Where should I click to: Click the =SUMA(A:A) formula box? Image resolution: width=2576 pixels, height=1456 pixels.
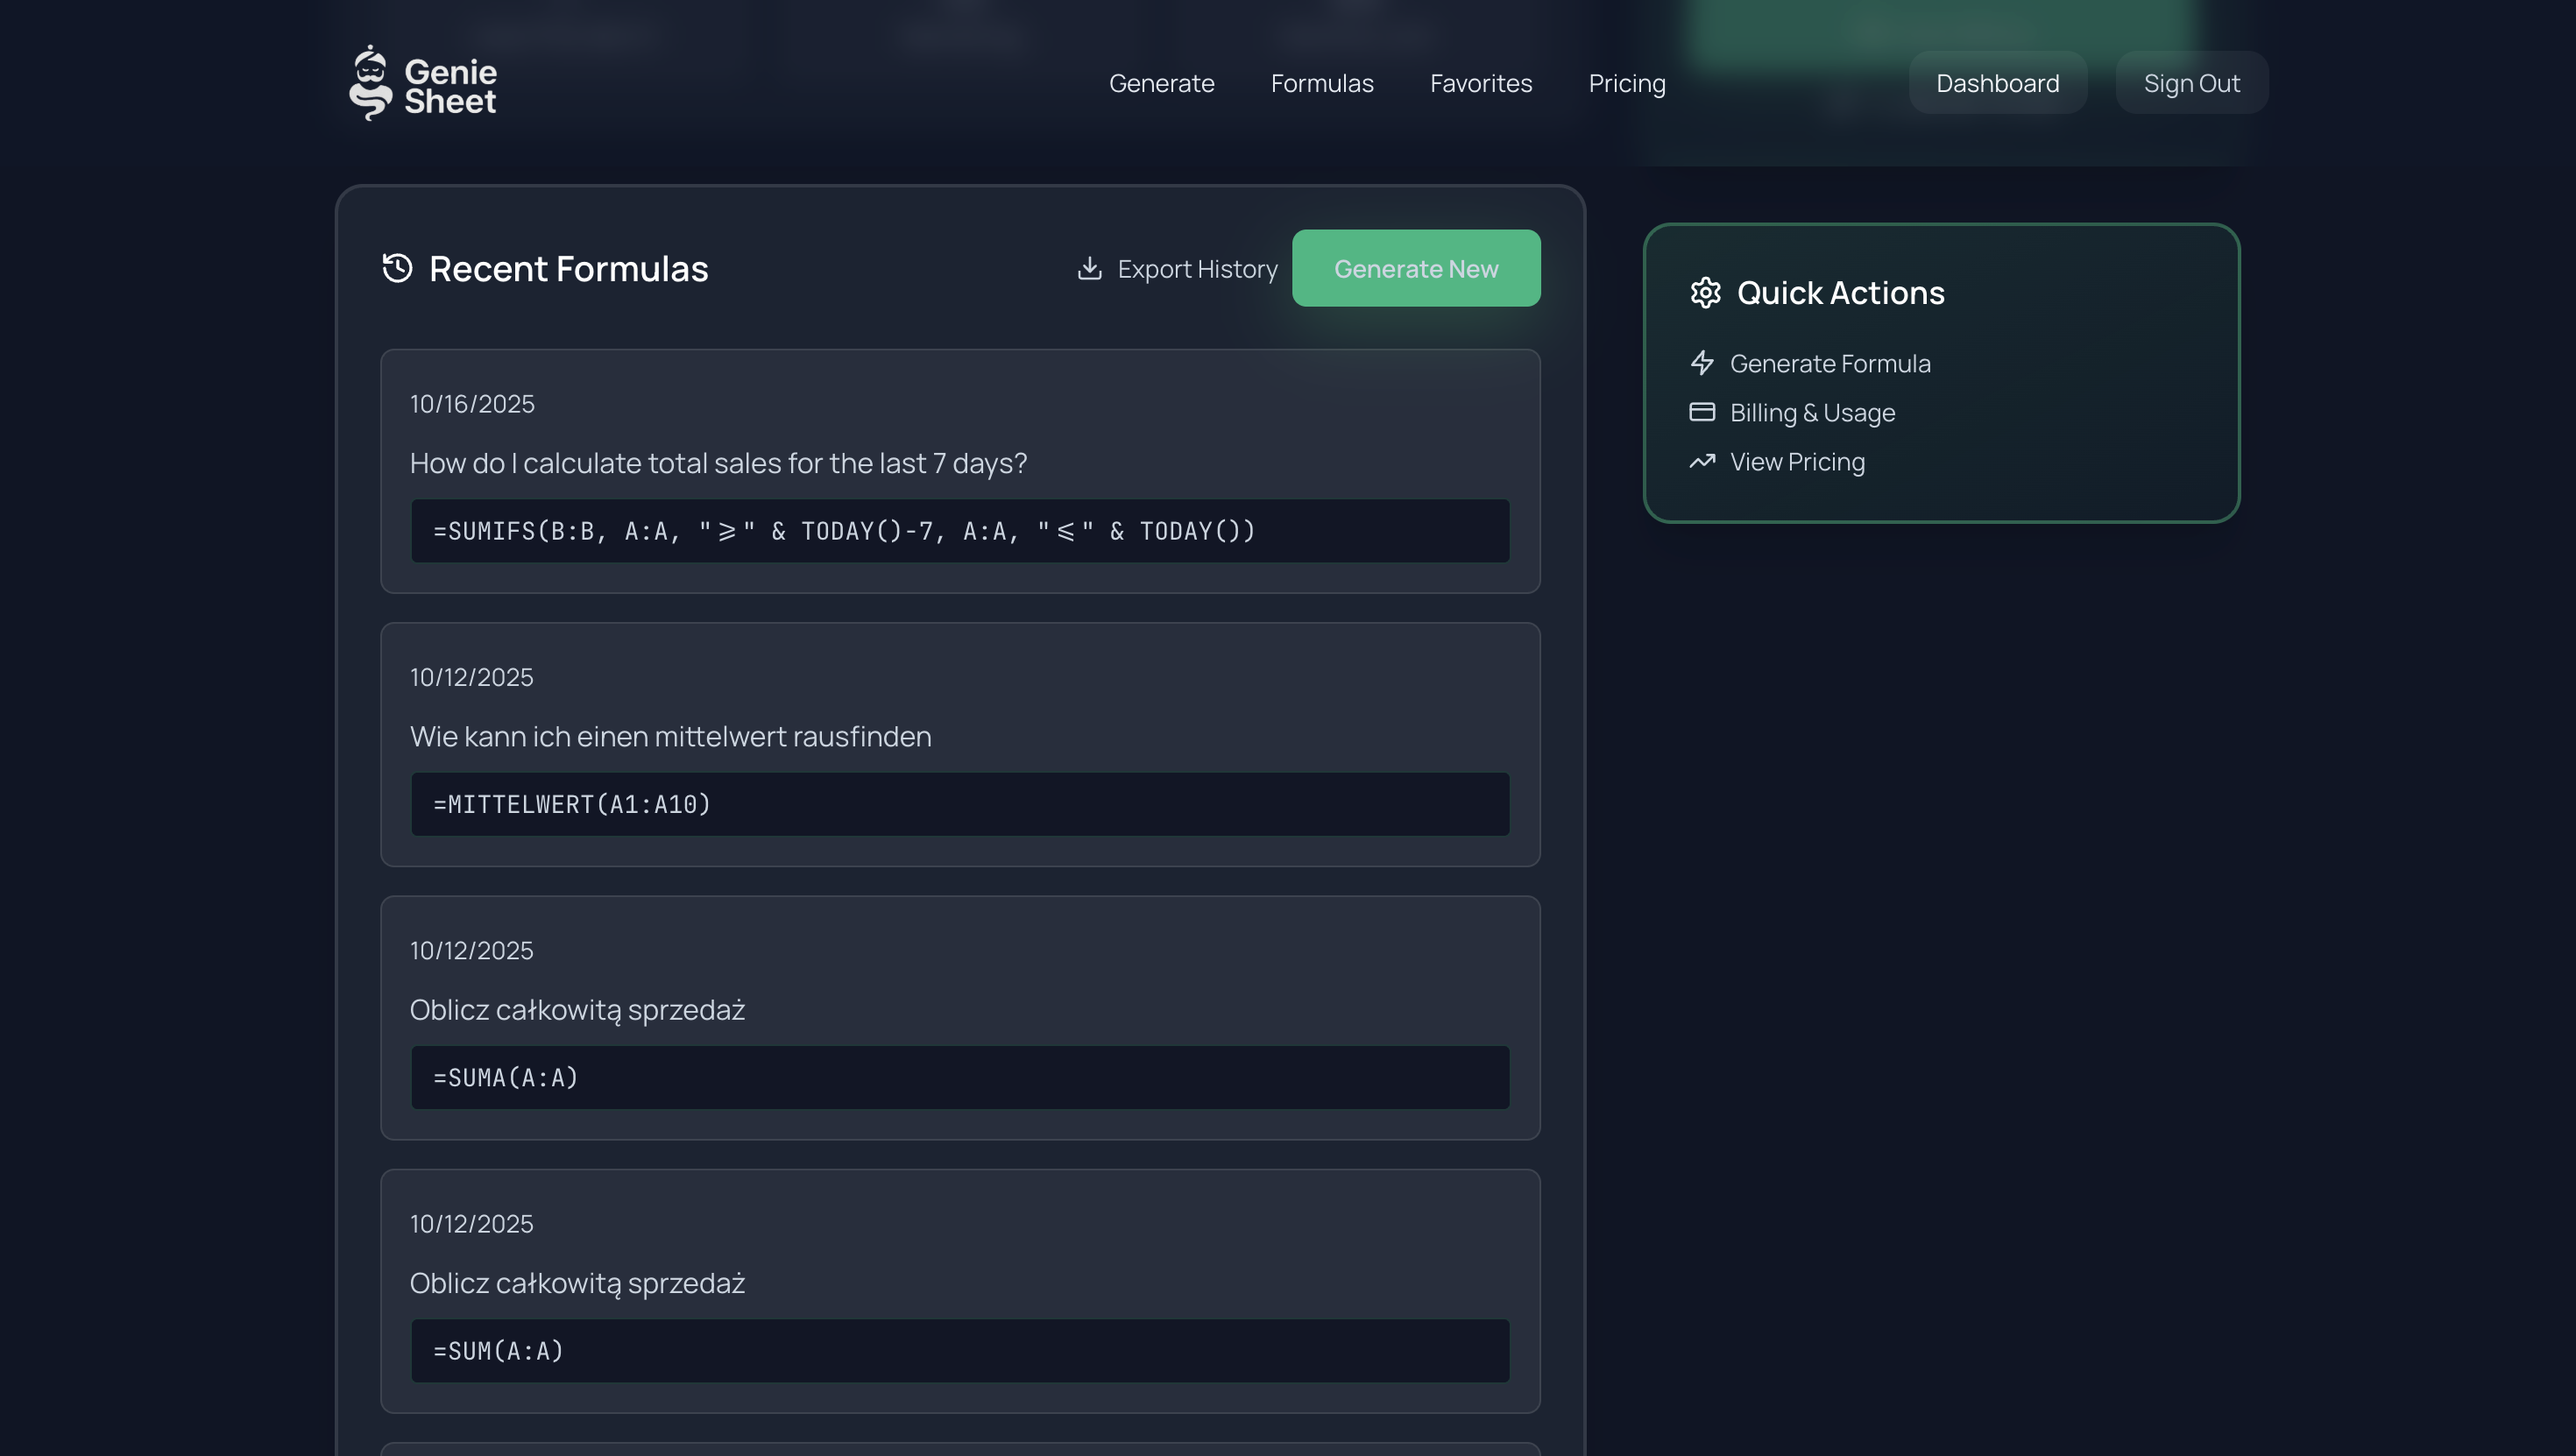coord(959,1077)
